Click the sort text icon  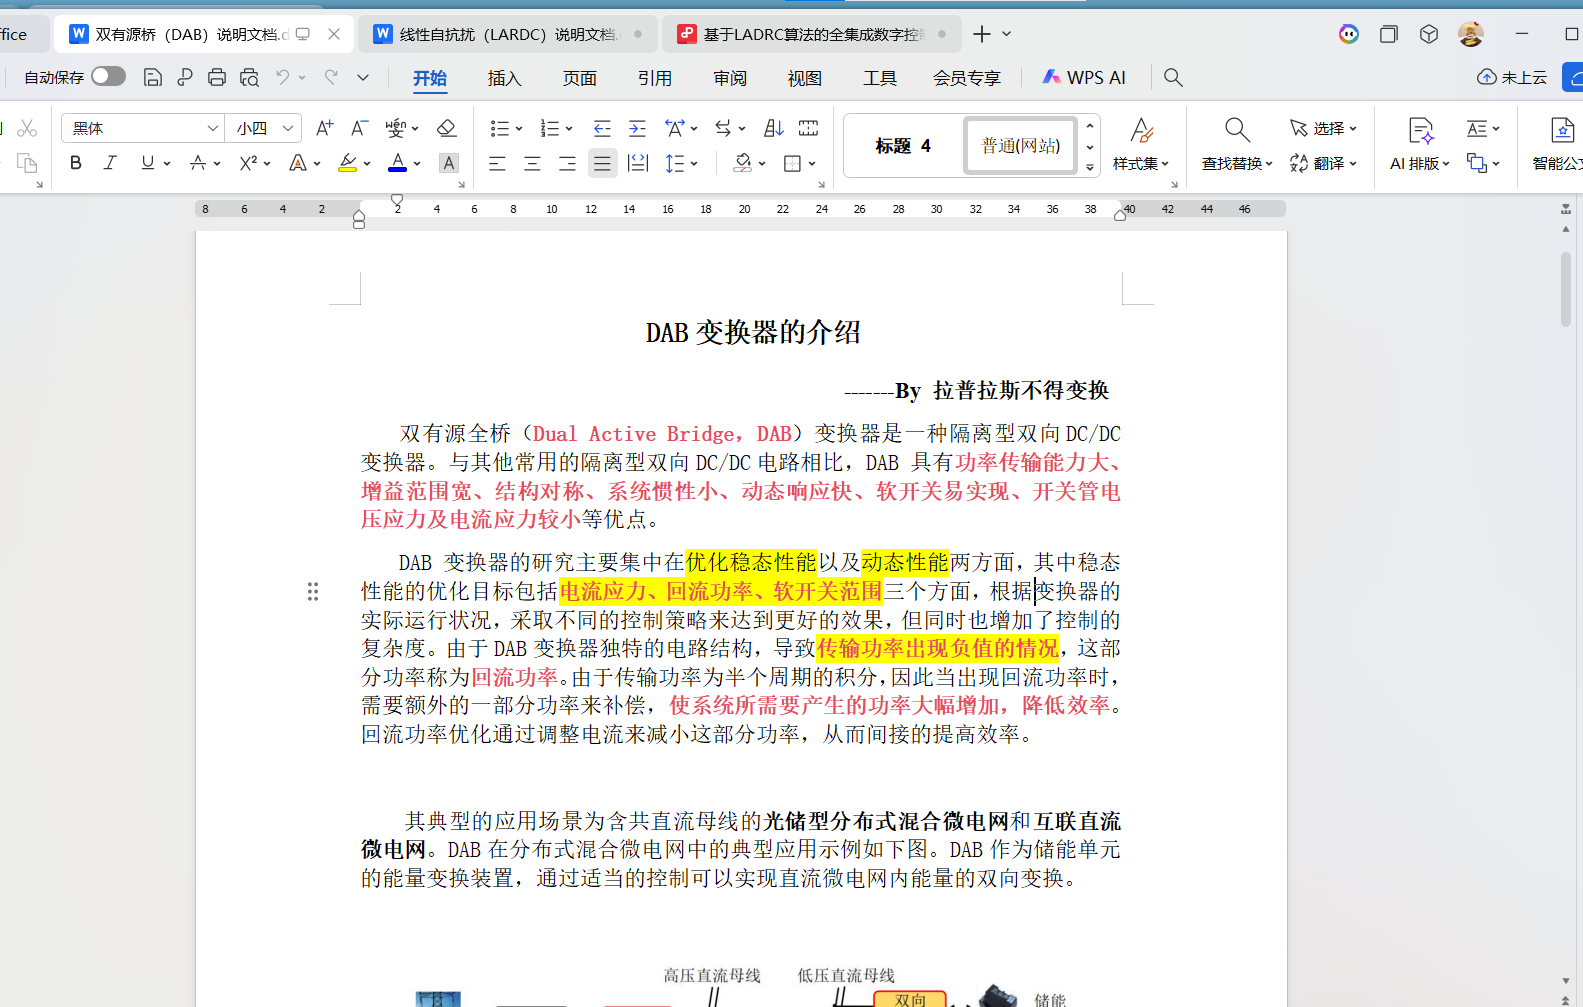(x=773, y=128)
